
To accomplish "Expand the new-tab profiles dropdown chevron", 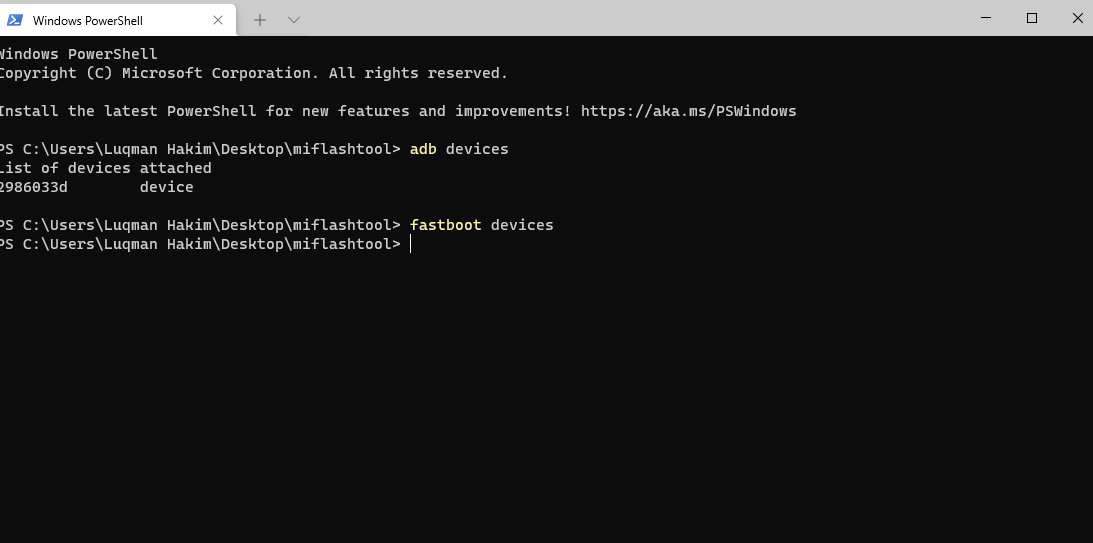I will pos(294,20).
